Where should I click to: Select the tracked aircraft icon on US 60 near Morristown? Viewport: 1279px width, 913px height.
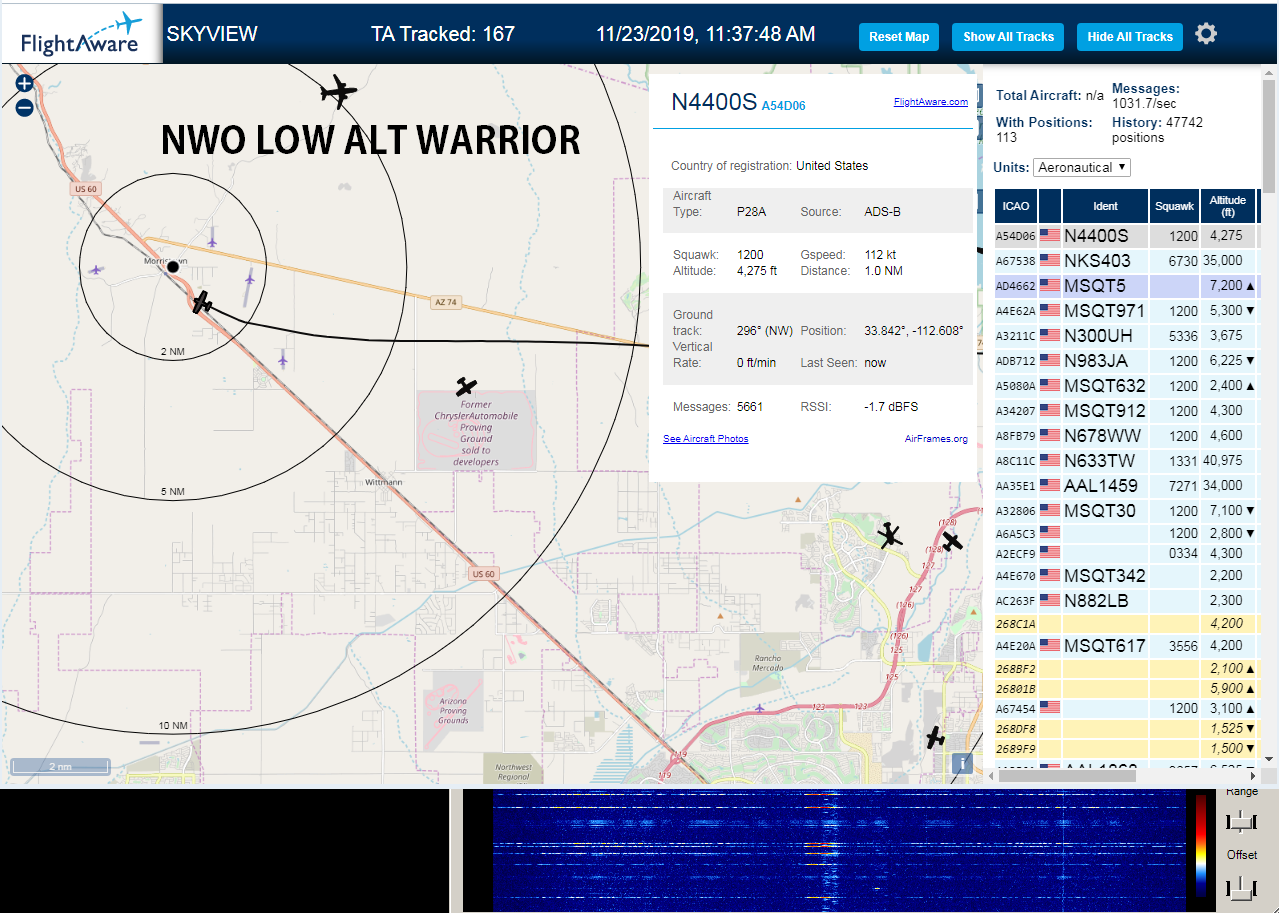[x=202, y=302]
